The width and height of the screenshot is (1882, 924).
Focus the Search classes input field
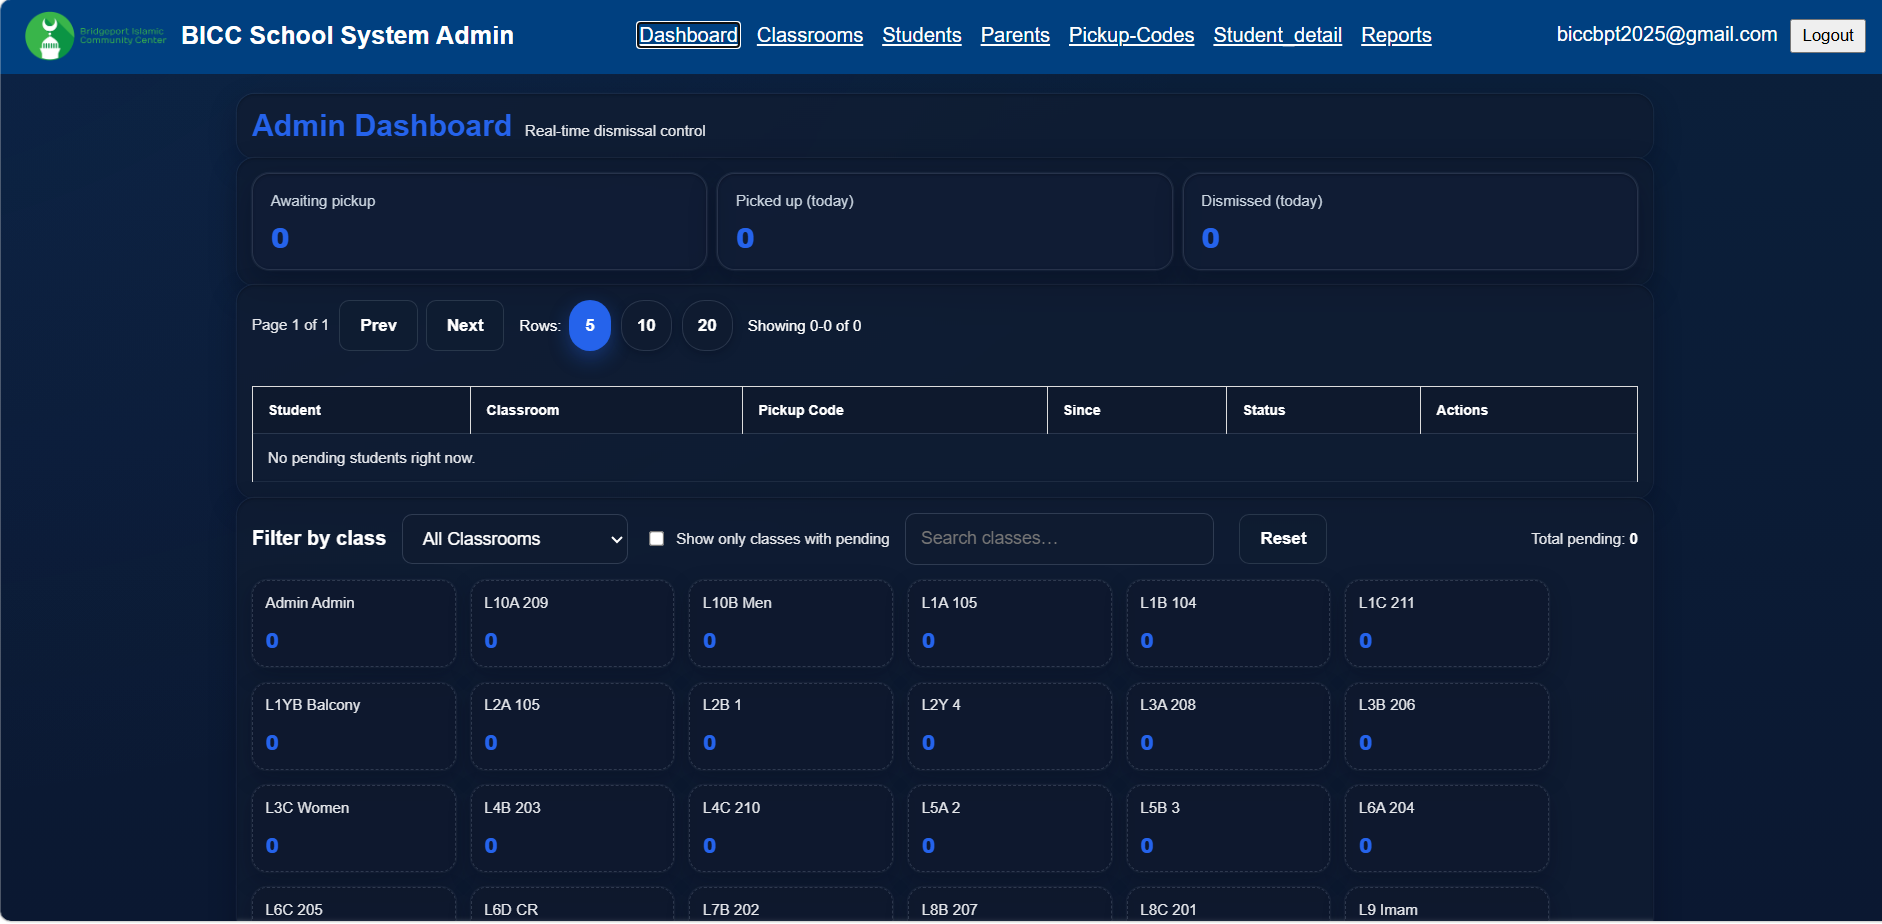tap(1059, 539)
